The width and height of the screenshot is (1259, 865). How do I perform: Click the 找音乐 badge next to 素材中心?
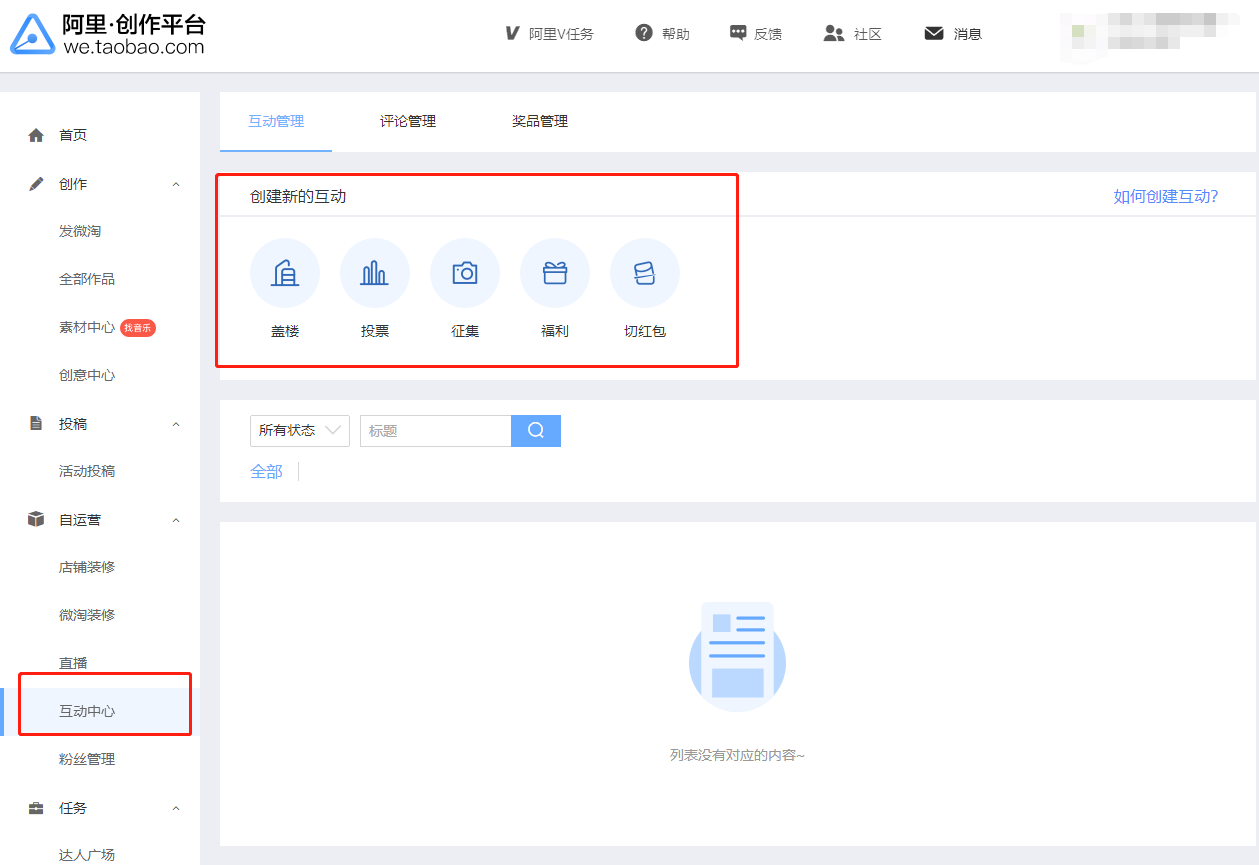click(x=138, y=327)
